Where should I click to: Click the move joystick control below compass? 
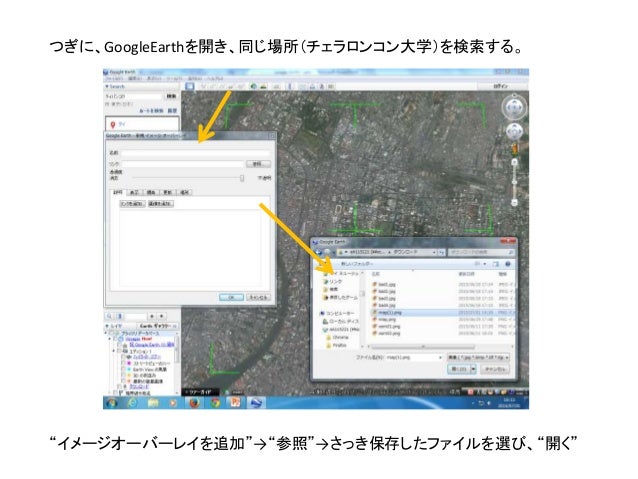pos(514,132)
